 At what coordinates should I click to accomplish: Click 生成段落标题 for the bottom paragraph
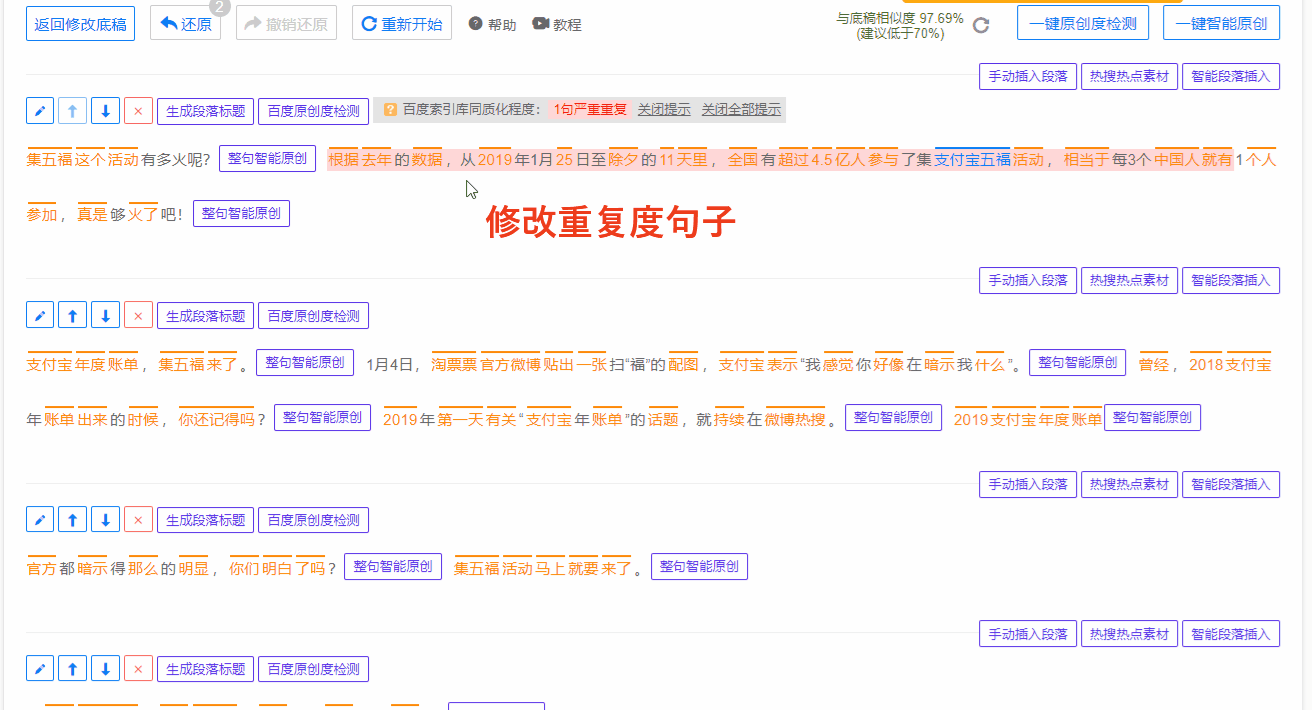pyautogui.click(x=205, y=669)
